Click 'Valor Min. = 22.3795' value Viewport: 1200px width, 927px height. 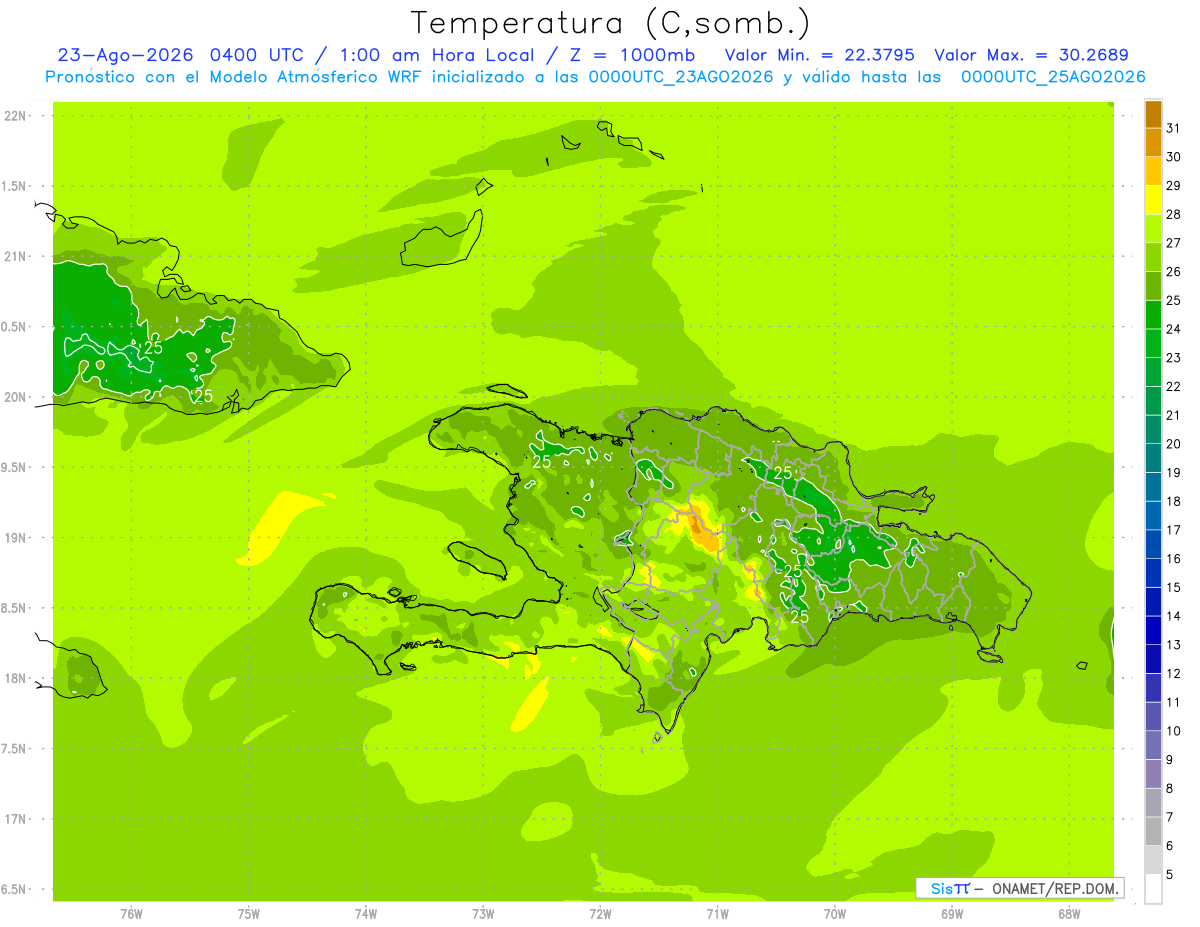pyautogui.click(x=819, y=56)
